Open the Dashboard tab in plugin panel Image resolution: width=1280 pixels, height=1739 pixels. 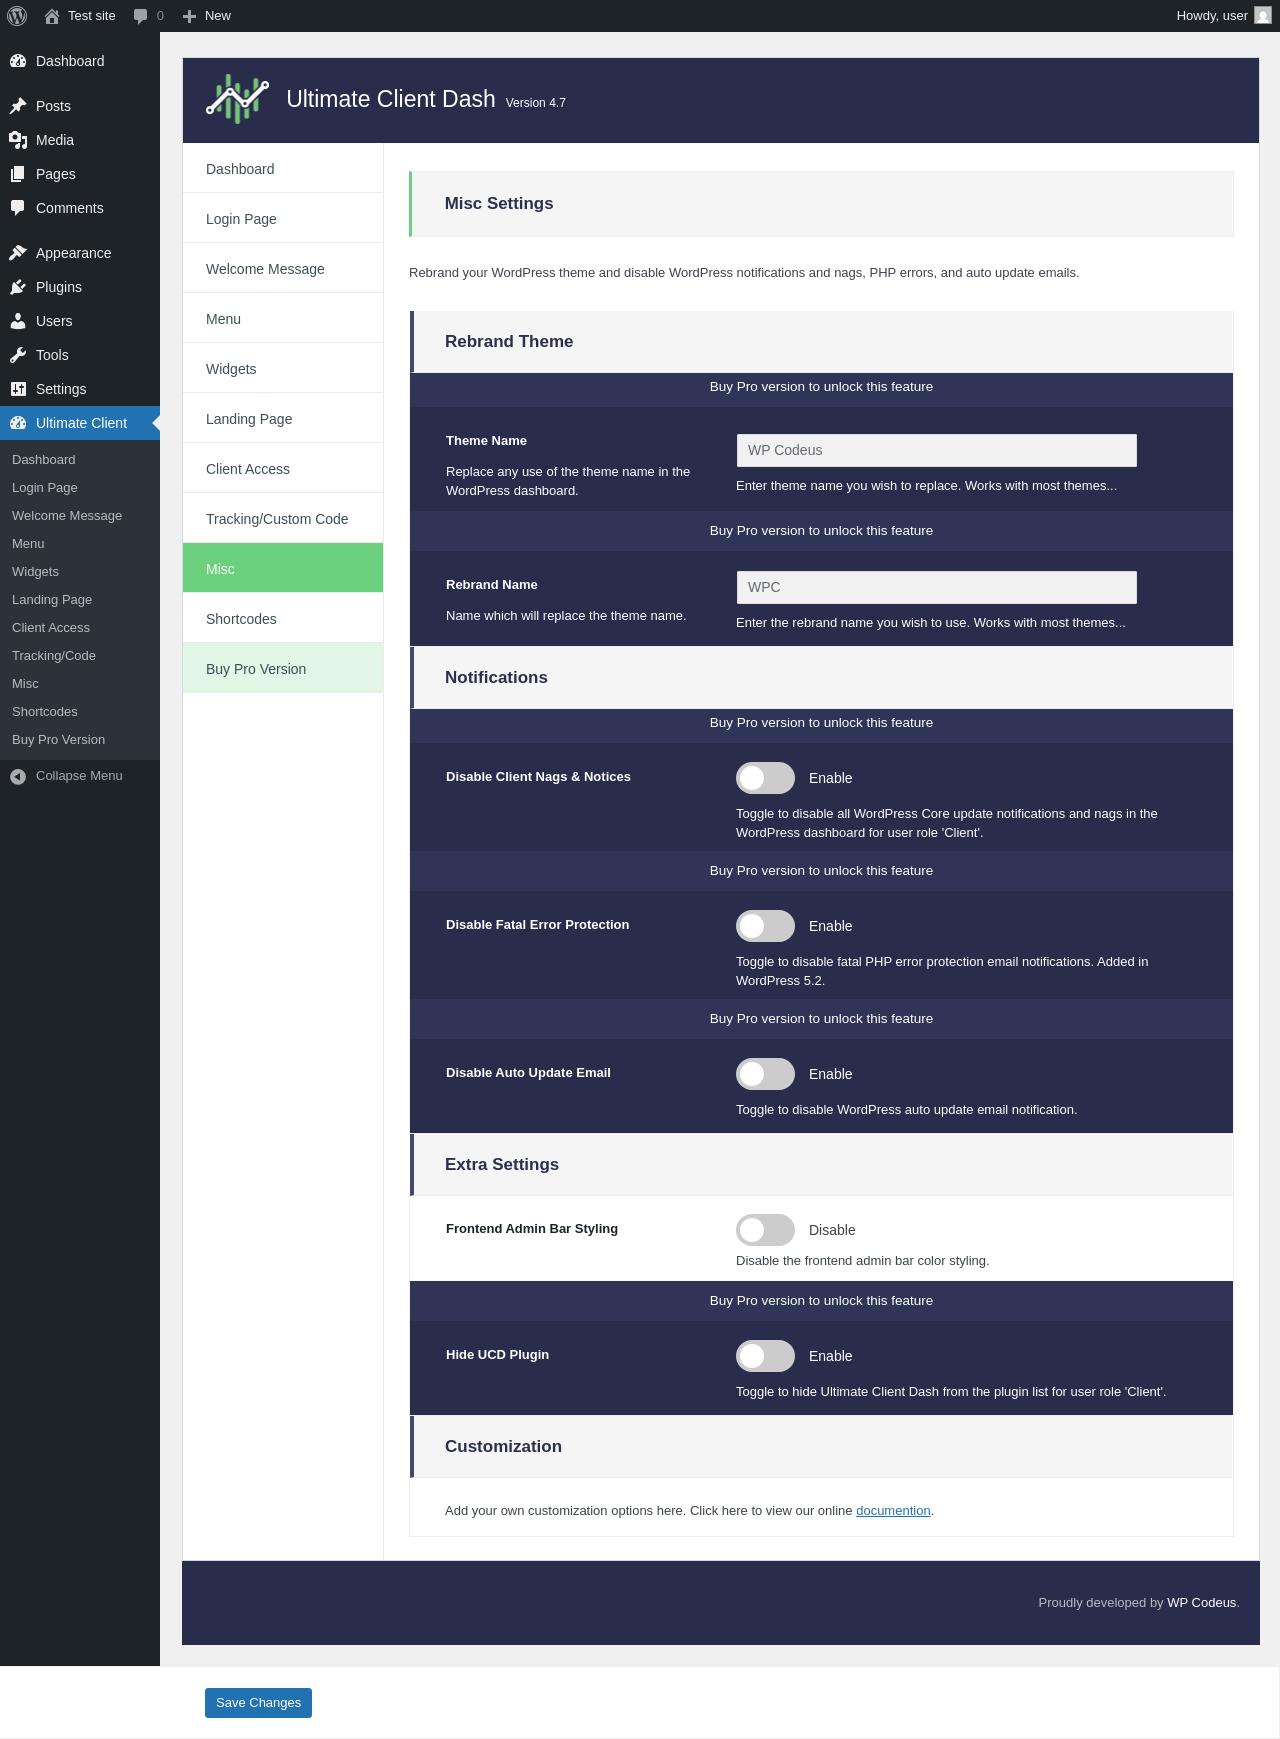tap(283, 169)
